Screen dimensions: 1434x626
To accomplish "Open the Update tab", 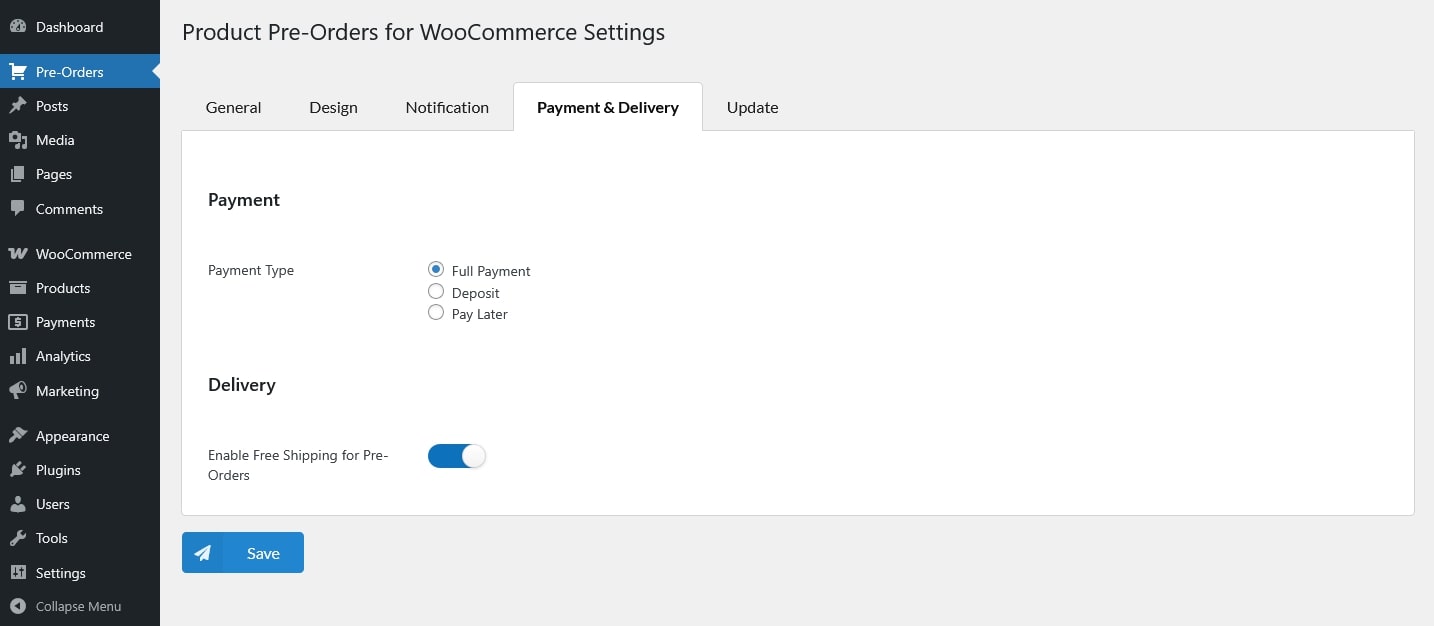I will point(752,108).
